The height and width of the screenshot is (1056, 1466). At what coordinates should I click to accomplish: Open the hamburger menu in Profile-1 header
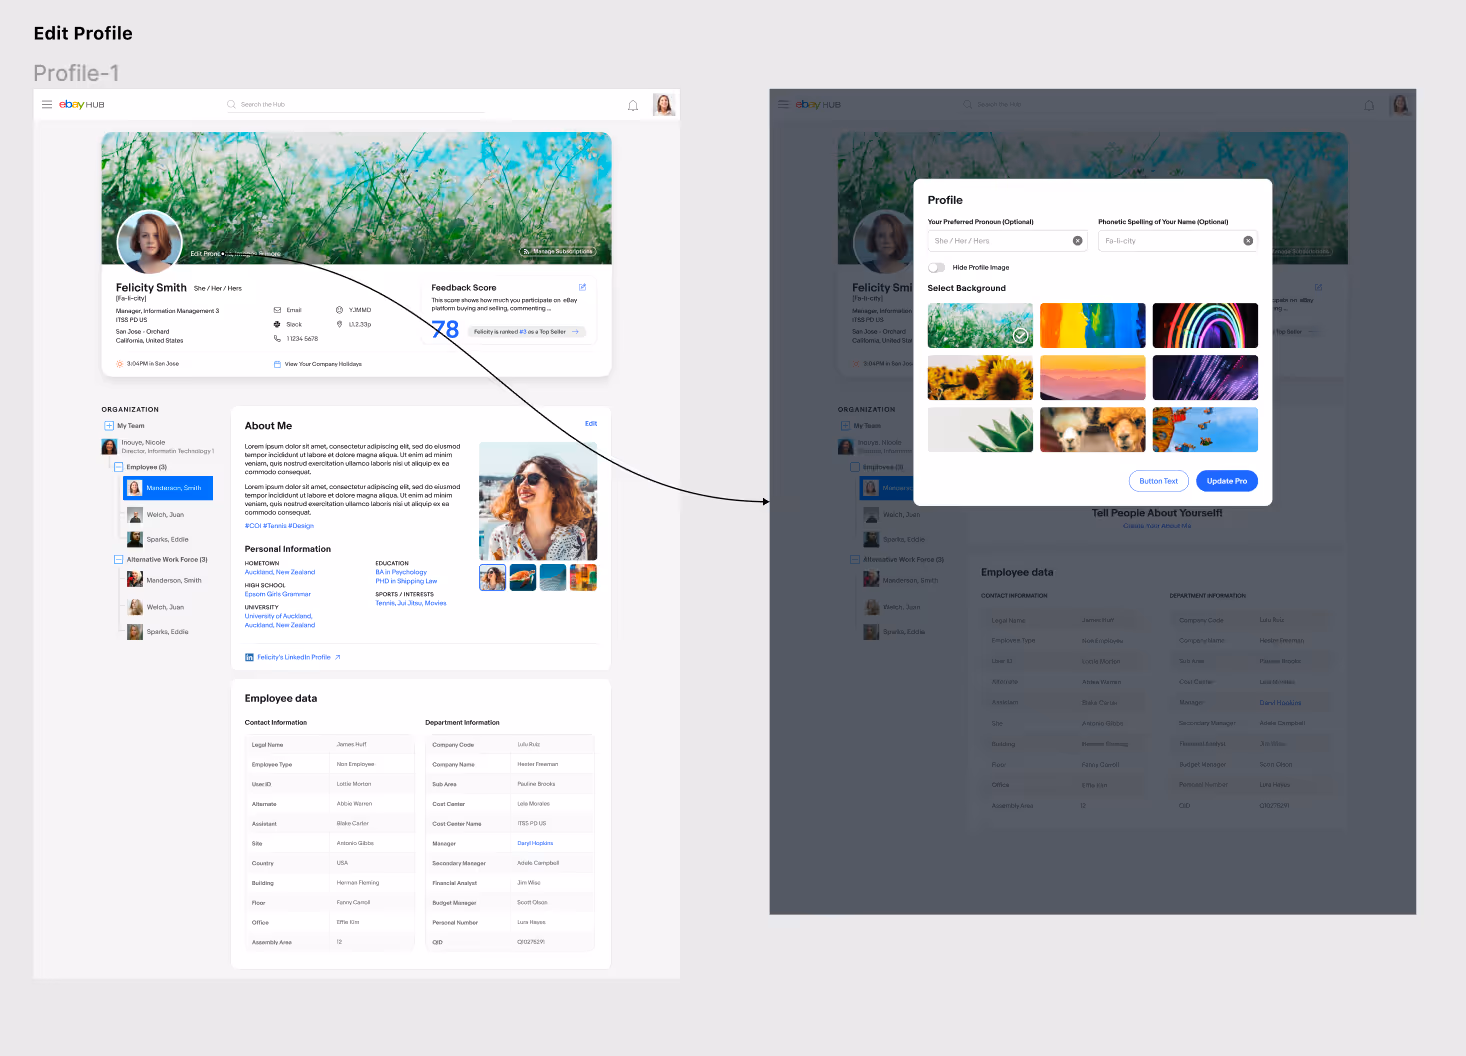(47, 104)
